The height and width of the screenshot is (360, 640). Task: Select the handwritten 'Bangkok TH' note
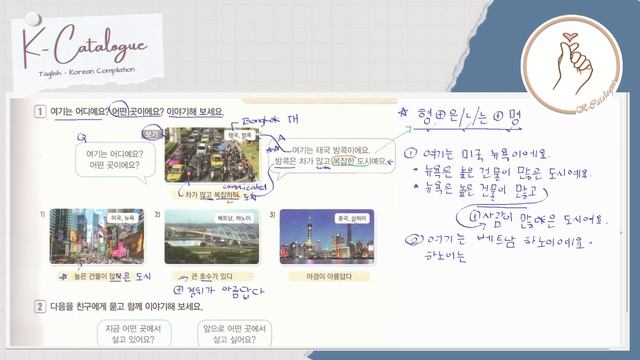tap(270, 120)
